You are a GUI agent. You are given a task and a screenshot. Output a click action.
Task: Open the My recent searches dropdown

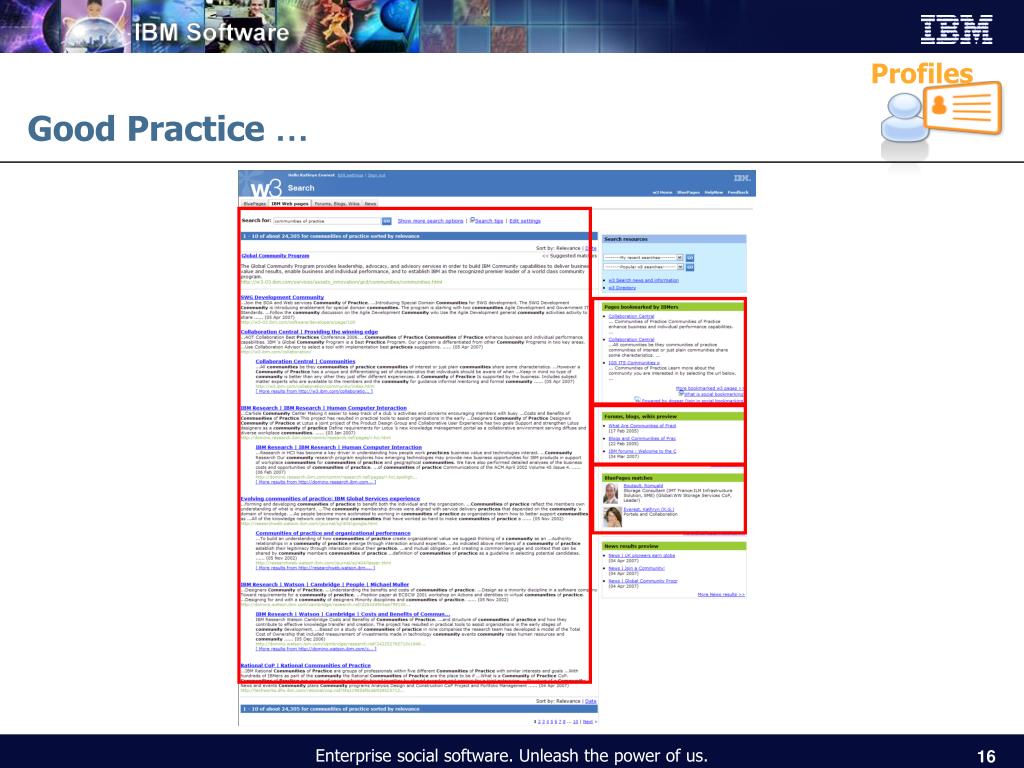click(x=643, y=258)
